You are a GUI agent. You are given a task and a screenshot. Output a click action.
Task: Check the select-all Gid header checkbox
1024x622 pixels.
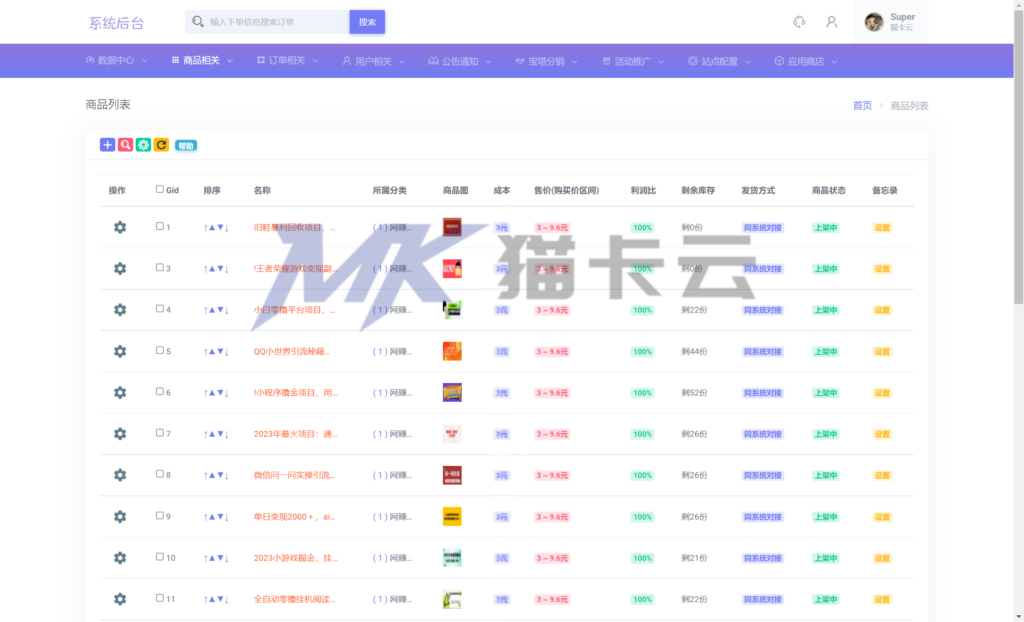coord(159,189)
